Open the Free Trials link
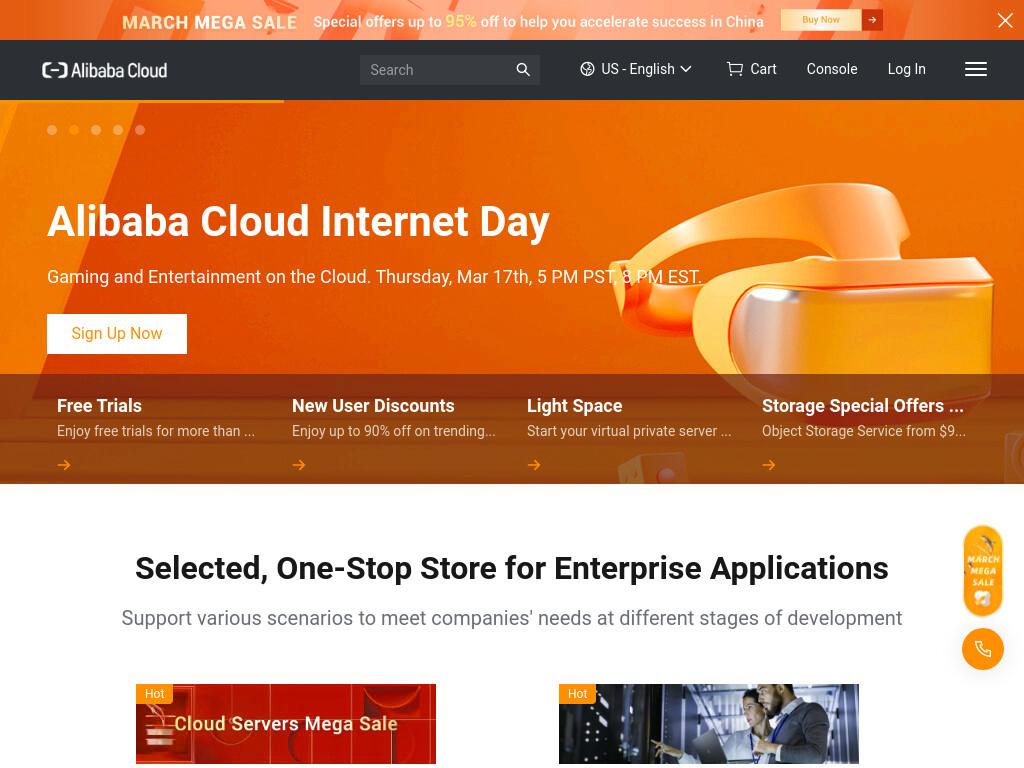The image size is (1024, 768). [99, 406]
